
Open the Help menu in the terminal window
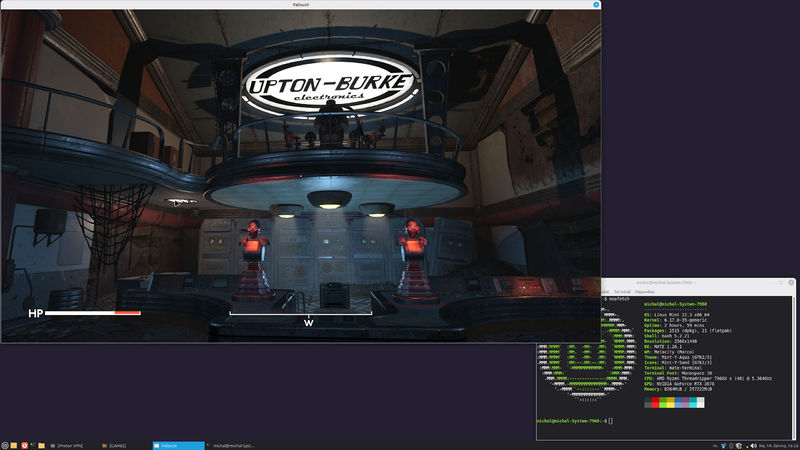(644, 291)
